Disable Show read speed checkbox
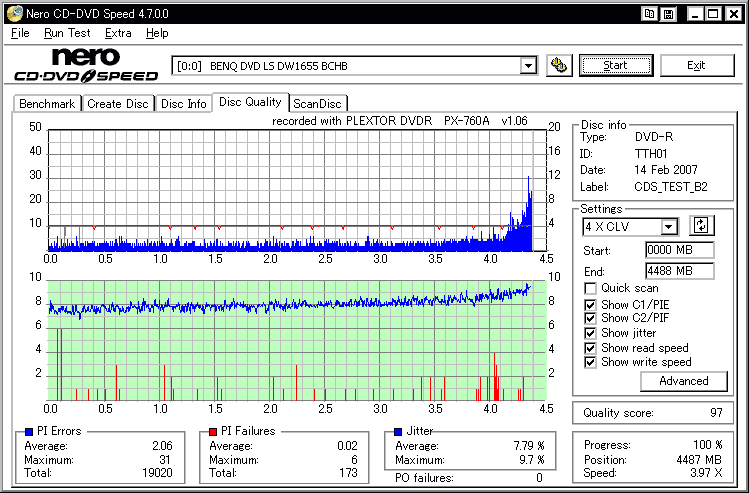The width and height of the screenshot is (749, 493). tap(590, 348)
